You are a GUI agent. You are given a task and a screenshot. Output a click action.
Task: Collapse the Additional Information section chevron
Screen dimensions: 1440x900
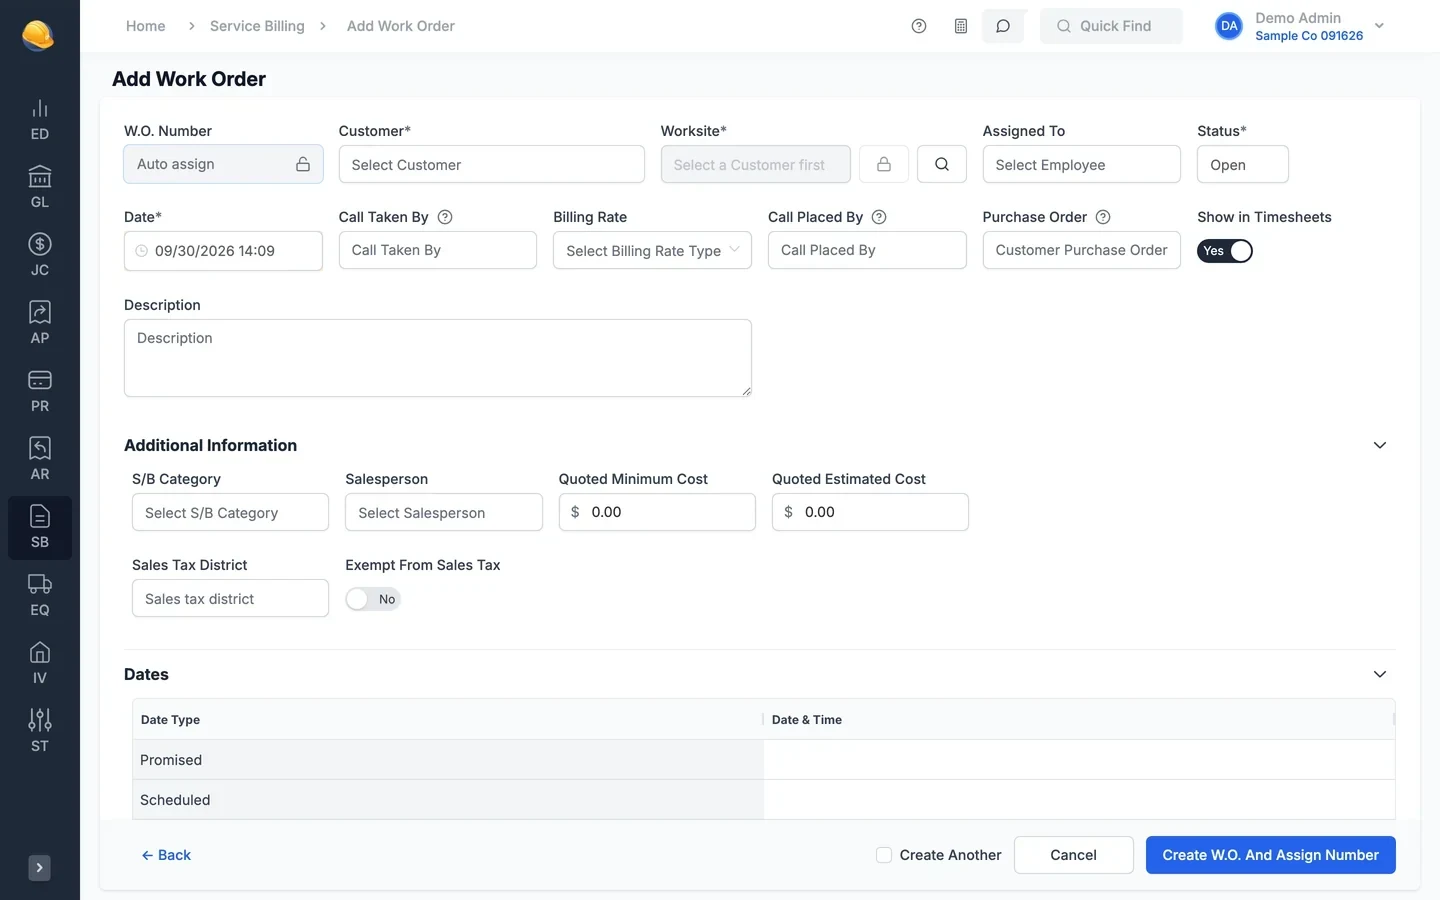pos(1380,445)
